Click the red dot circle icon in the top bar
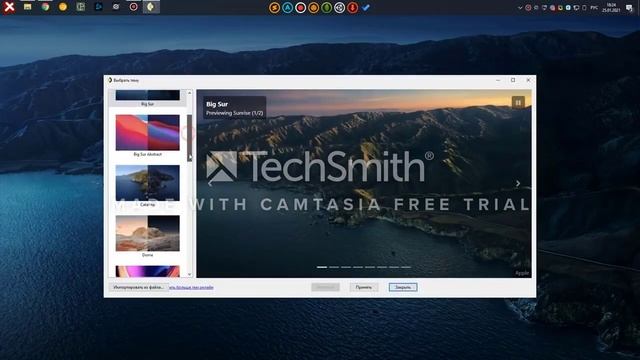 tap(300, 8)
